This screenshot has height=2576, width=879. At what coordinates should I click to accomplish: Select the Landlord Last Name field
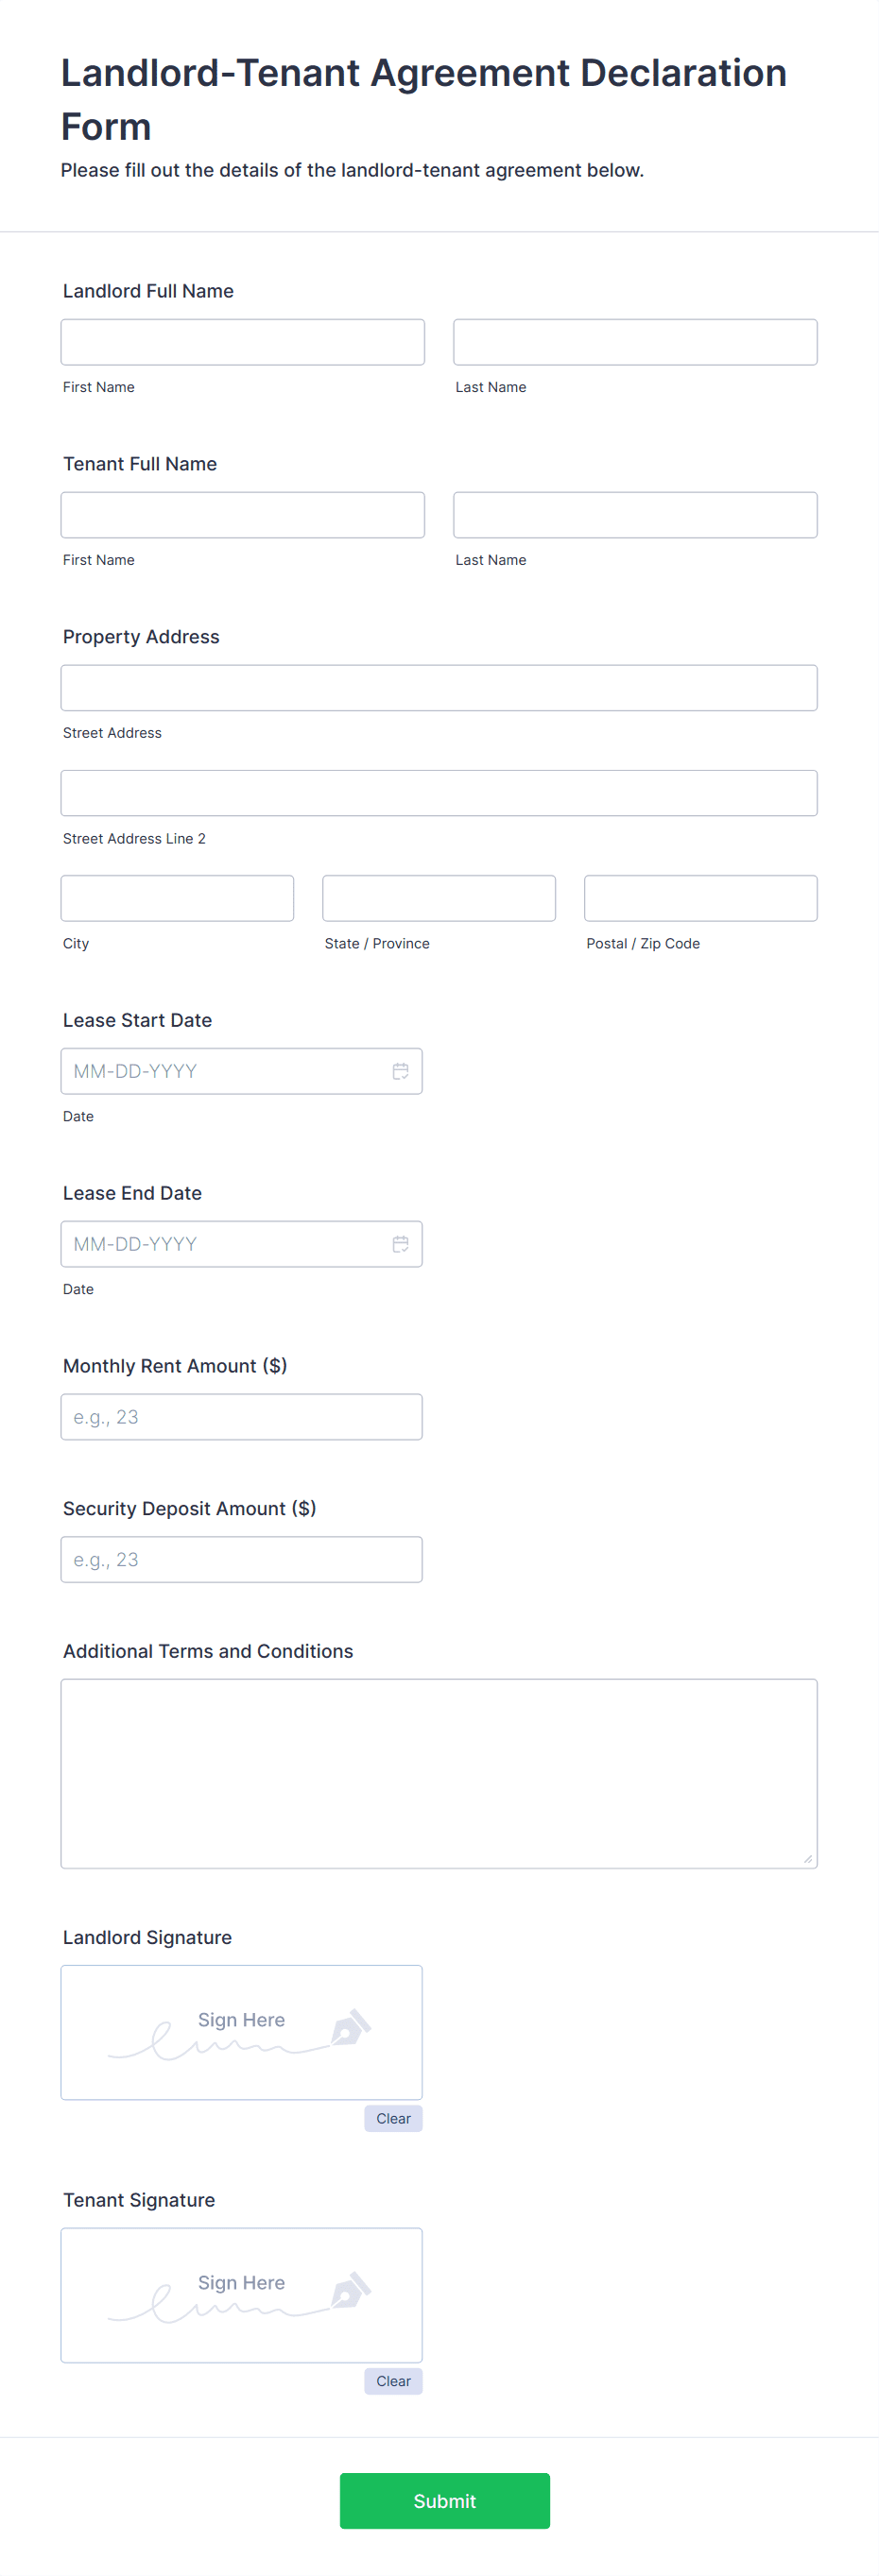[x=635, y=341]
